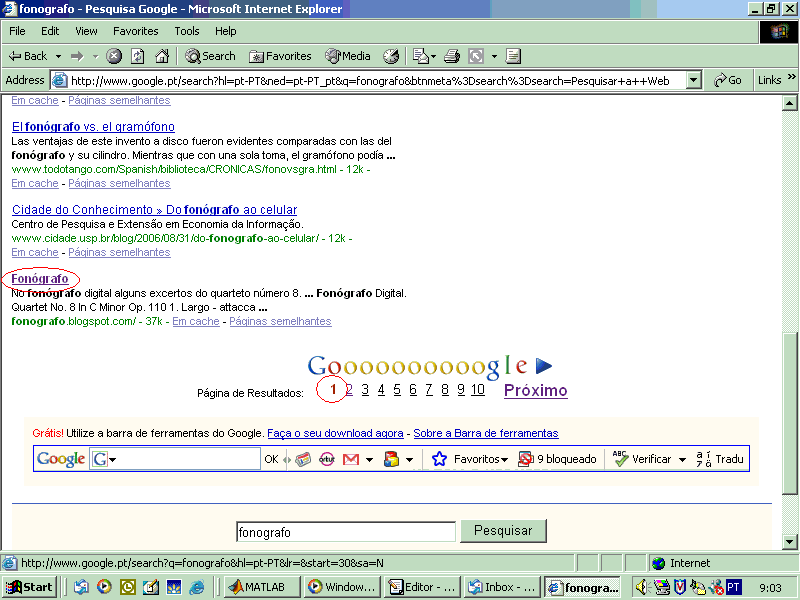Expand the address bar URL dropdown

(x=693, y=80)
